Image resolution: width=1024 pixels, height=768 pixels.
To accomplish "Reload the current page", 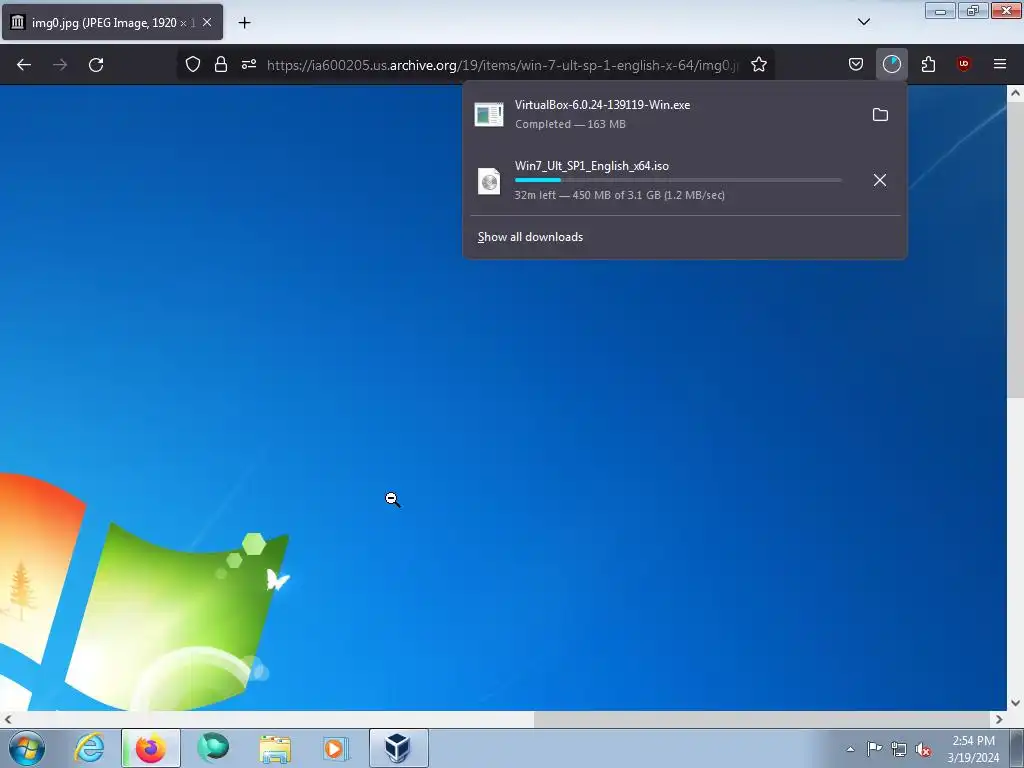I will 96,65.
